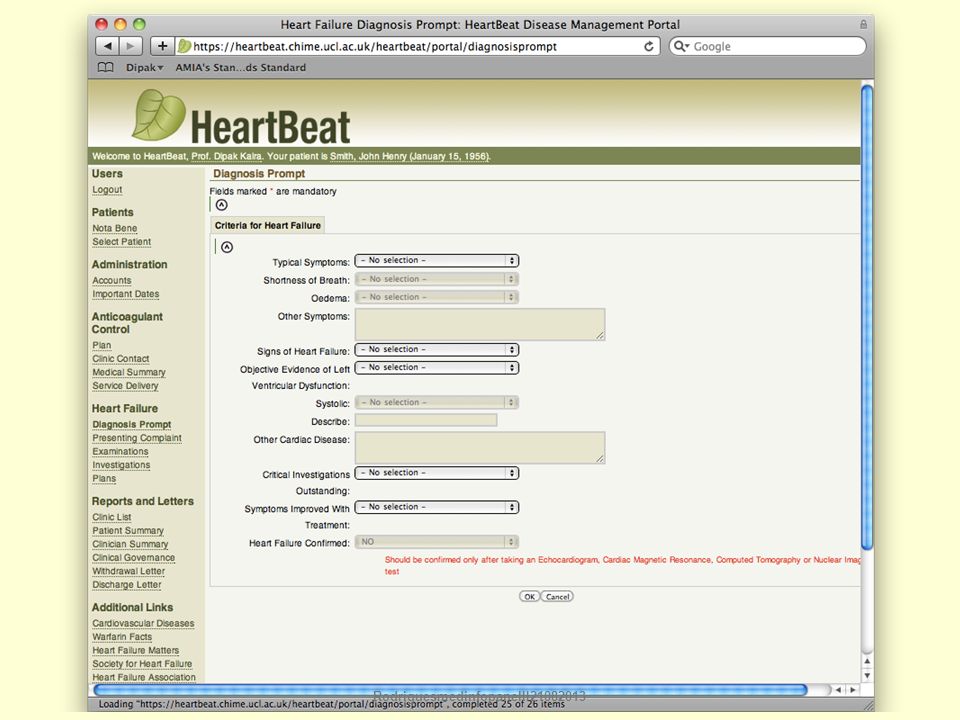Click the horizontal scrollbar thumb

tap(450, 690)
